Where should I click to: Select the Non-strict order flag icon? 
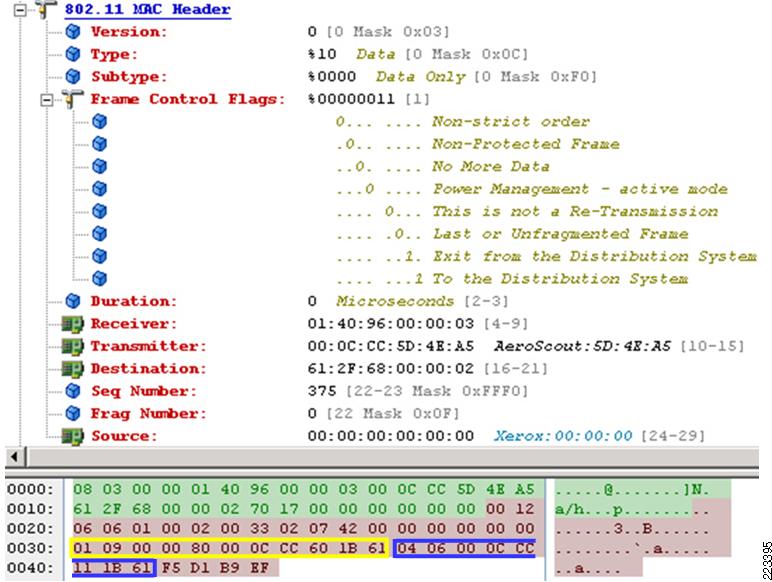(99, 122)
